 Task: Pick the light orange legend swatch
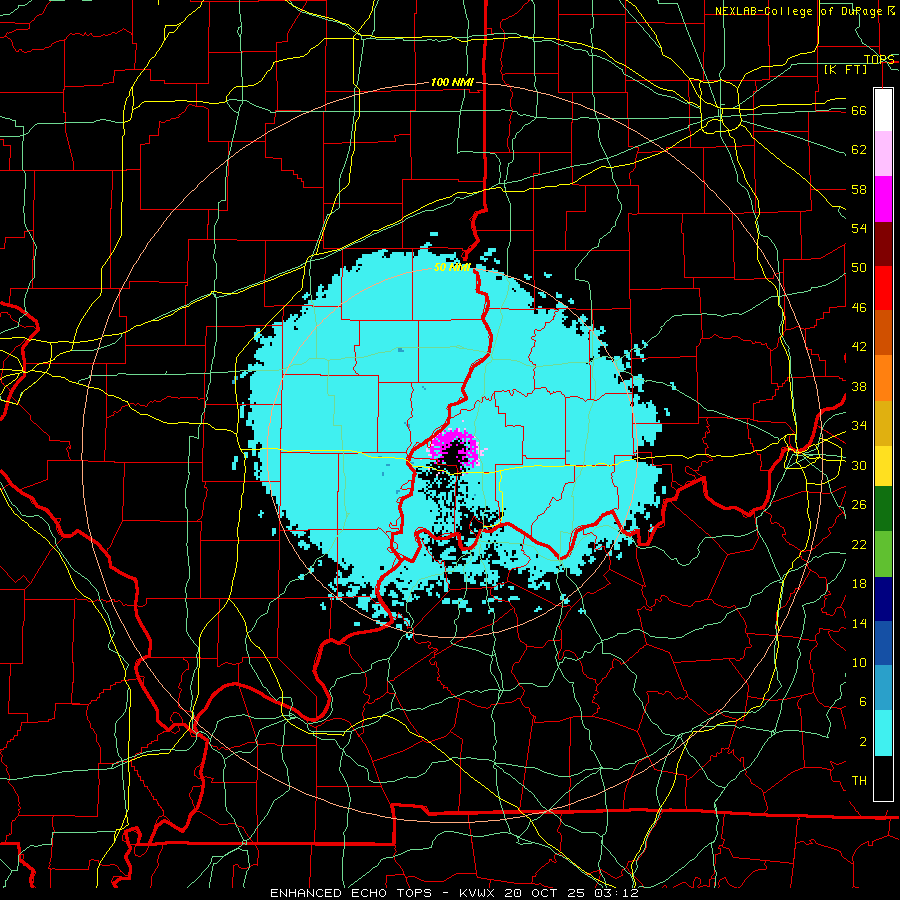[883, 378]
